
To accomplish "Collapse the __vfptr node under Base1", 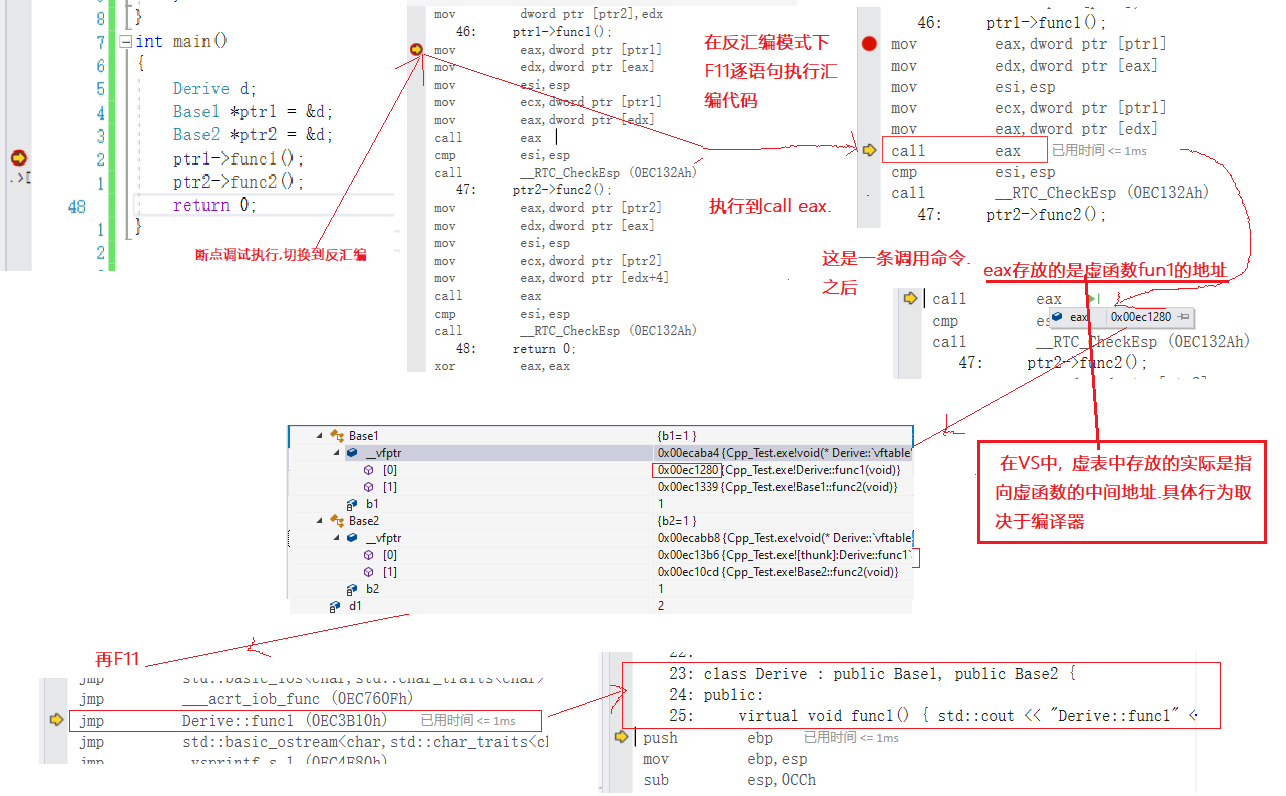I will (337, 453).
